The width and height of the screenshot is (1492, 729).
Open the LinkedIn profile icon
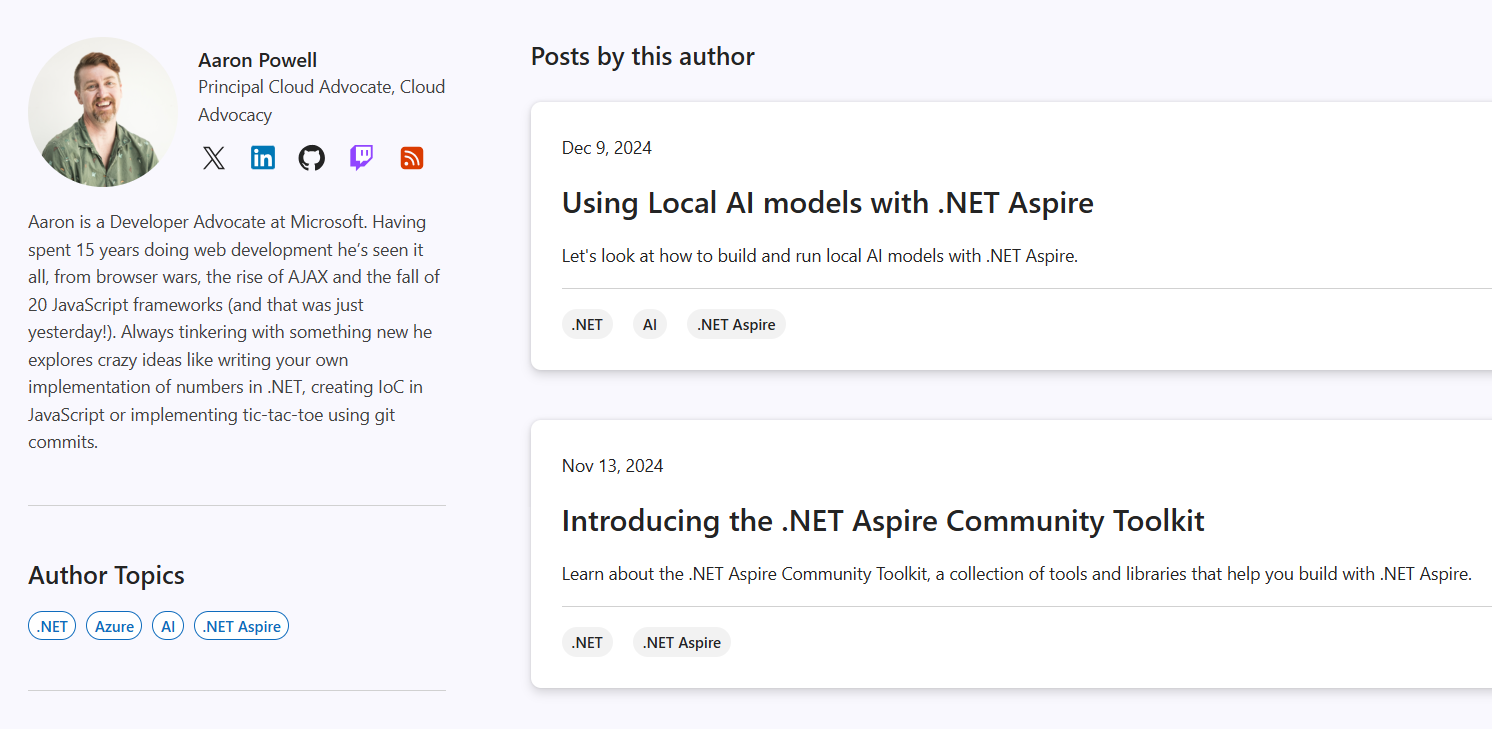(263, 158)
